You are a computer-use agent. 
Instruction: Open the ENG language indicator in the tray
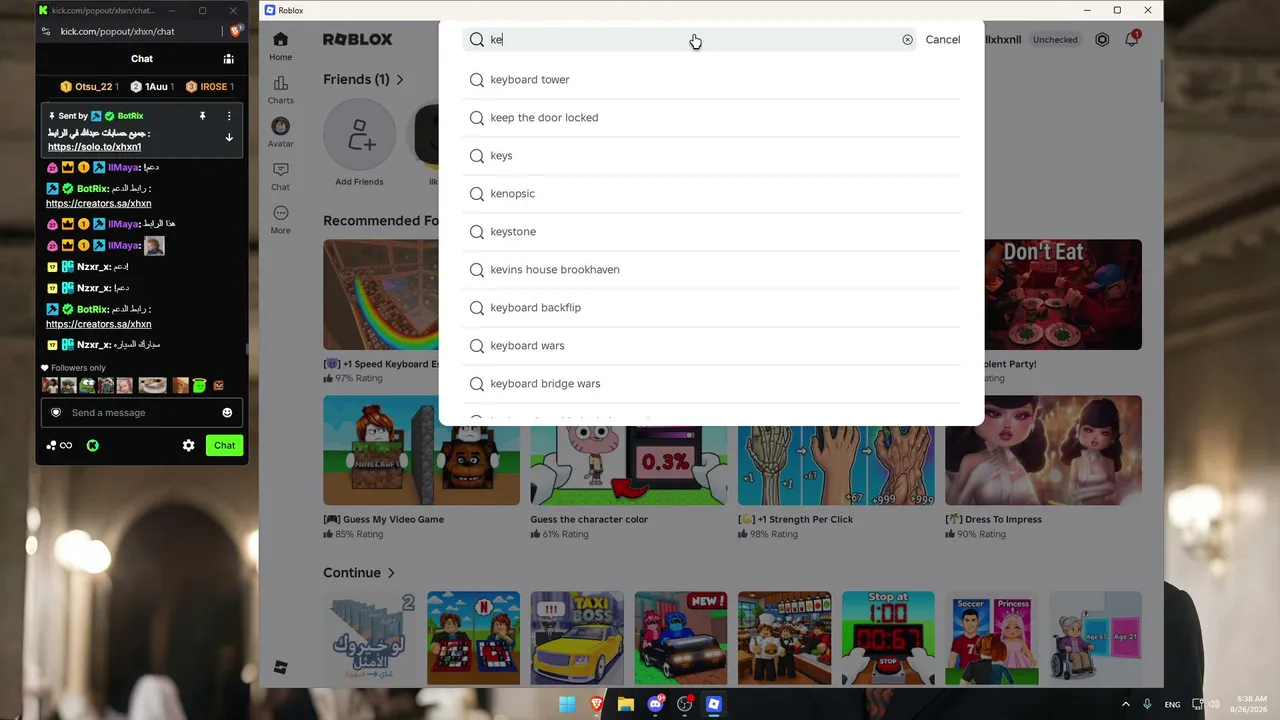click(1172, 704)
